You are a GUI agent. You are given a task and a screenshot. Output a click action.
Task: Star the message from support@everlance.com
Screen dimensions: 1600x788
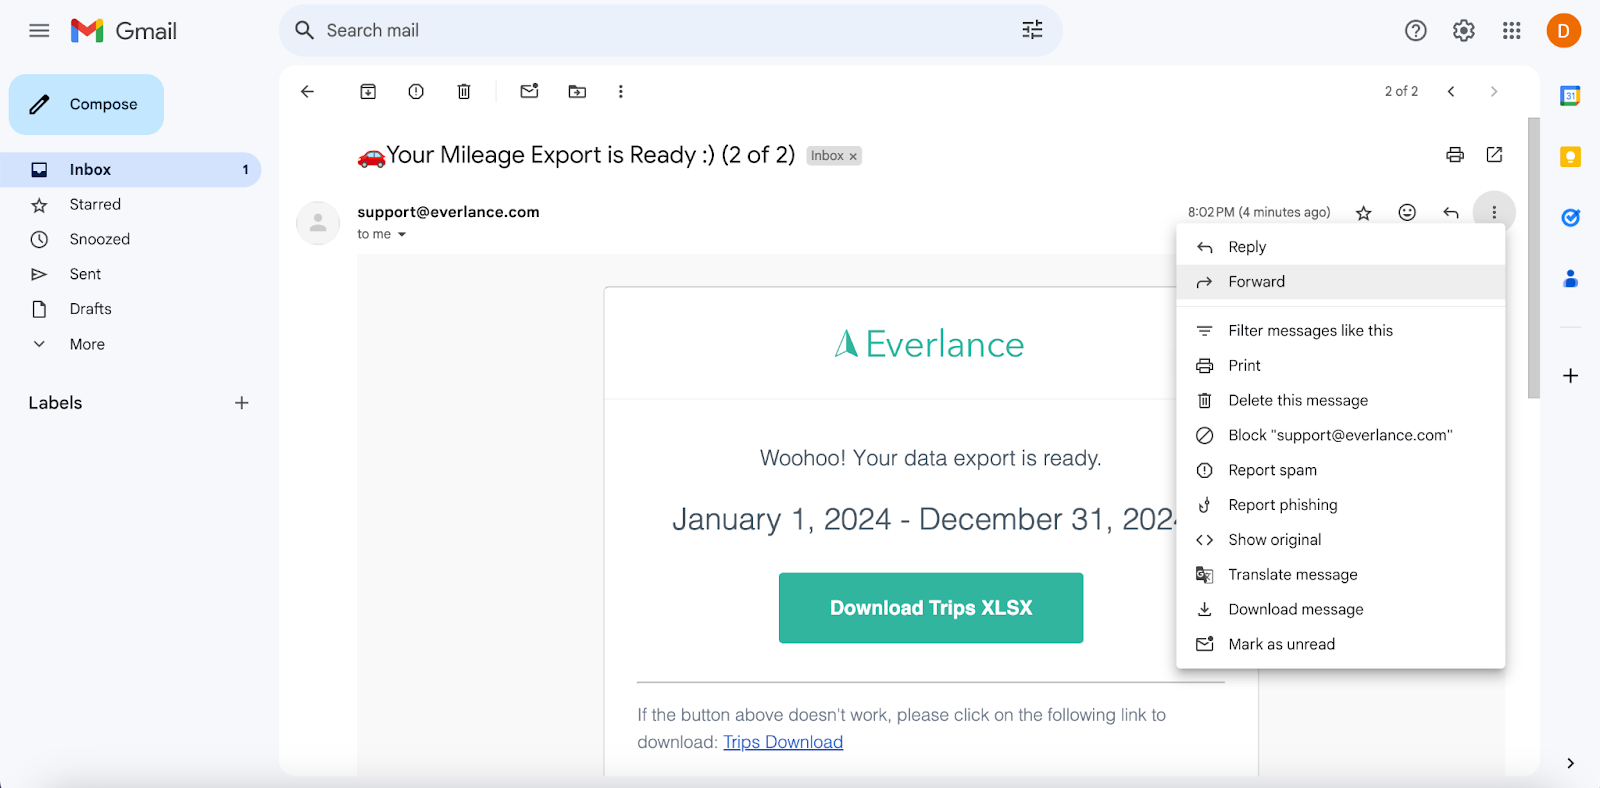pos(1363,213)
